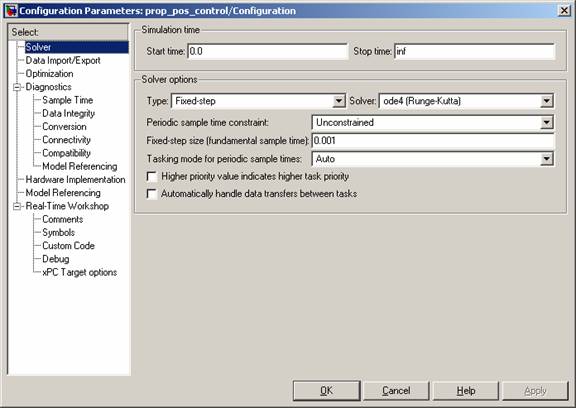The image size is (576, 408).
Task: Collapse the Real-Time Workshop tree node
Action: pyautogui.click(x=17, y=206)
